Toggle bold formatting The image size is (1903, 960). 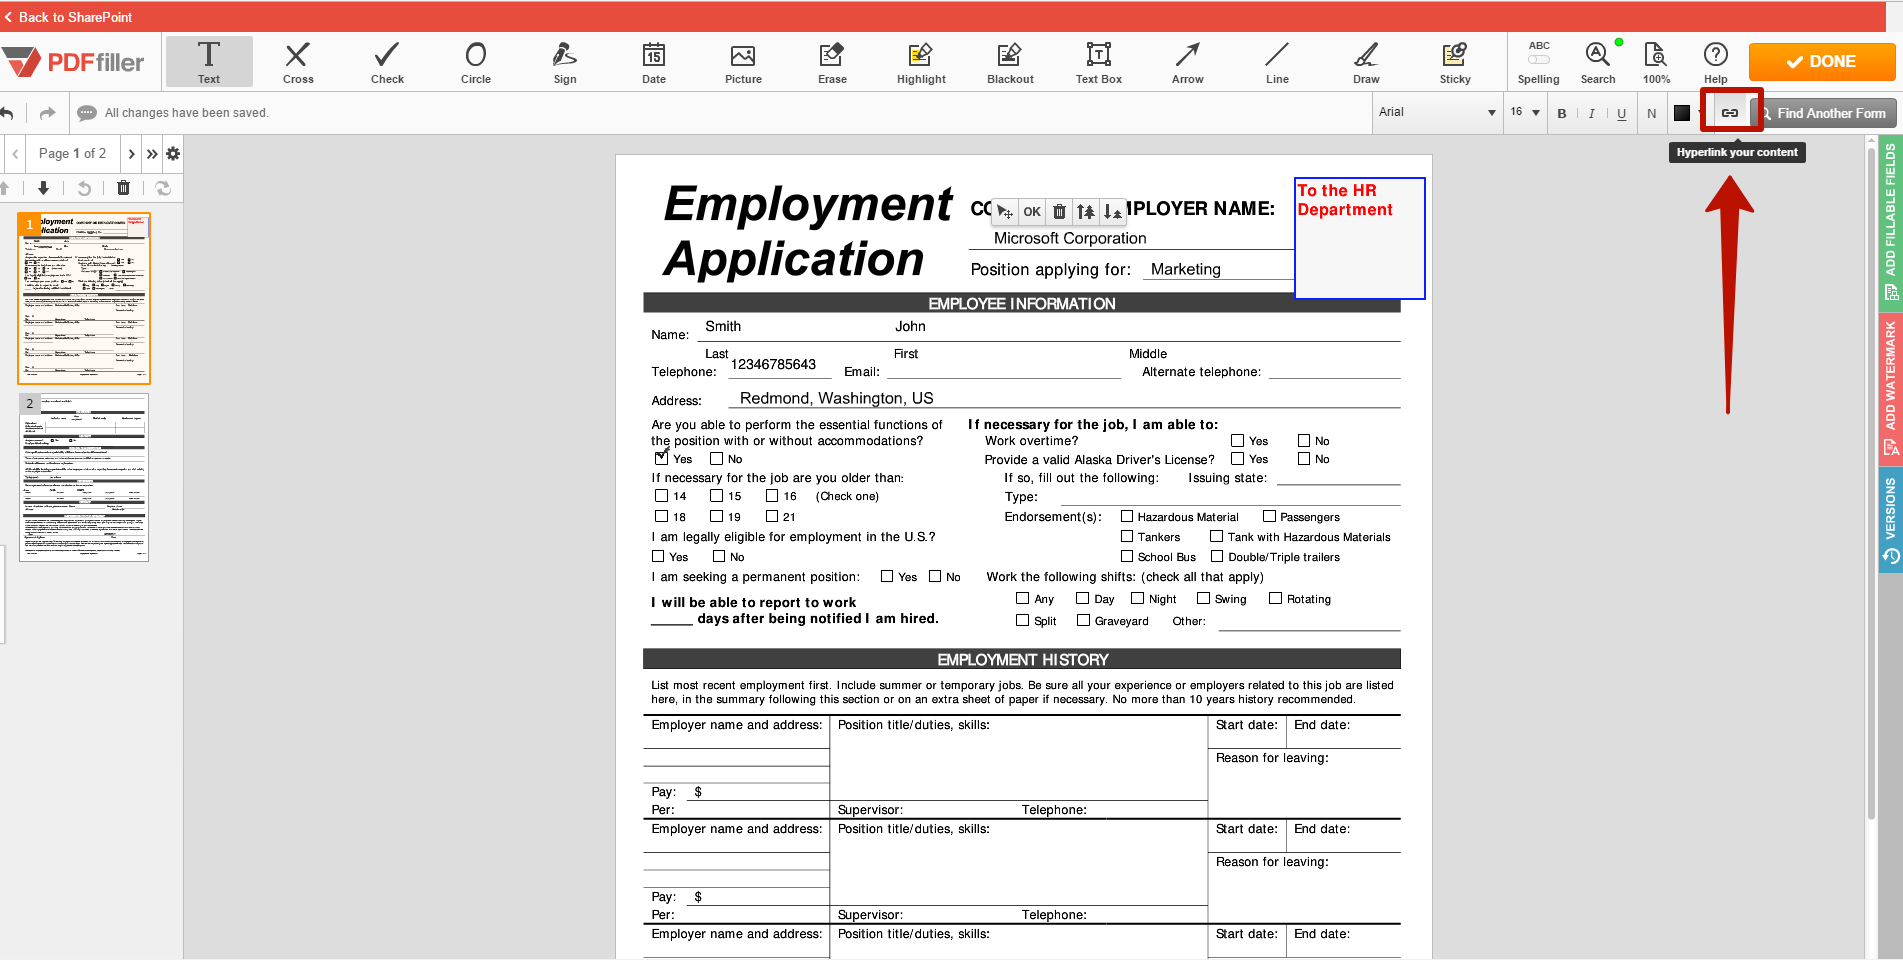1562,113
